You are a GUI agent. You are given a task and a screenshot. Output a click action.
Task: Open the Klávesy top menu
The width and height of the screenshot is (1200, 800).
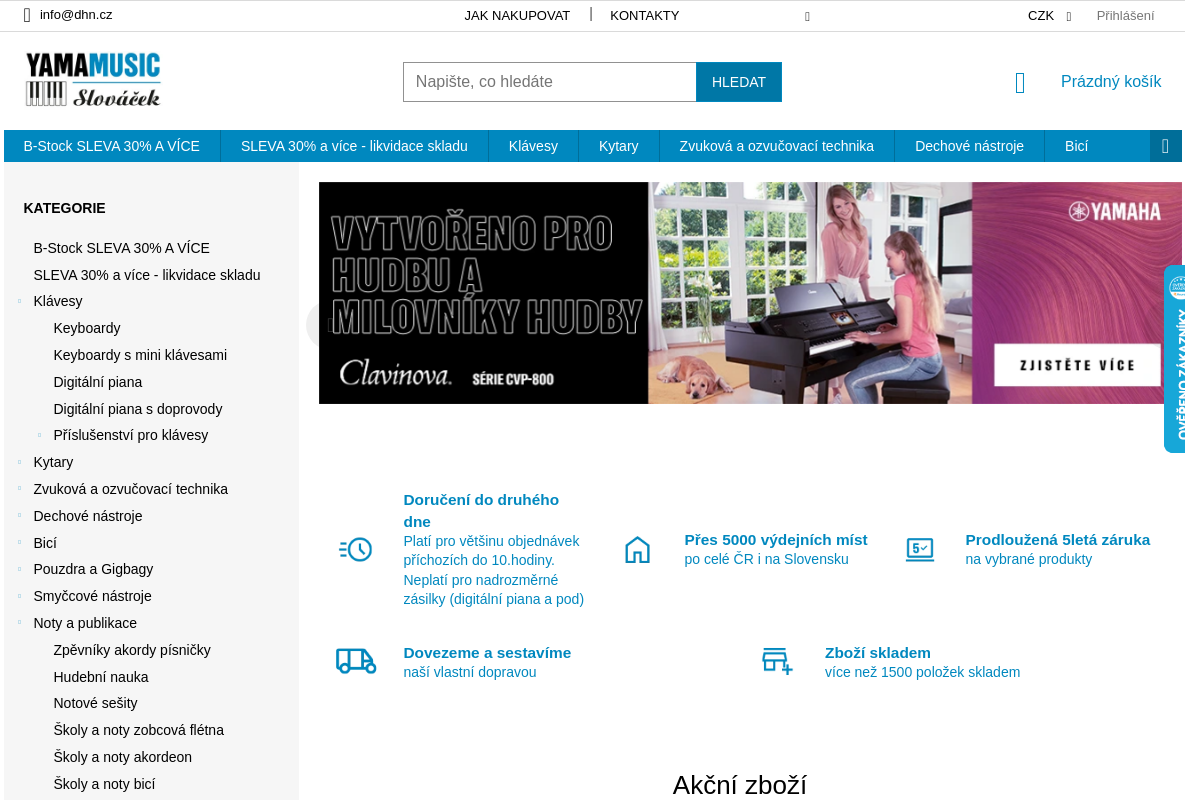click(533, 146)
